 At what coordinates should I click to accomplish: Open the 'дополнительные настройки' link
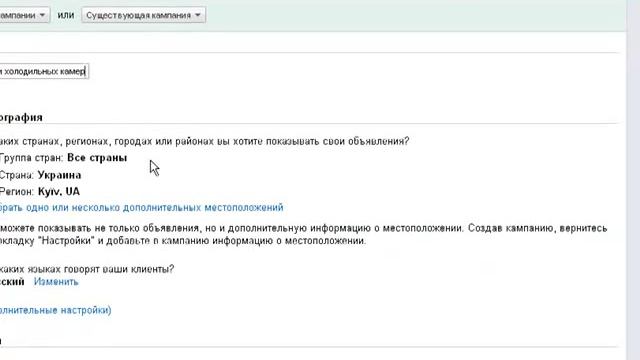[56, 310]
